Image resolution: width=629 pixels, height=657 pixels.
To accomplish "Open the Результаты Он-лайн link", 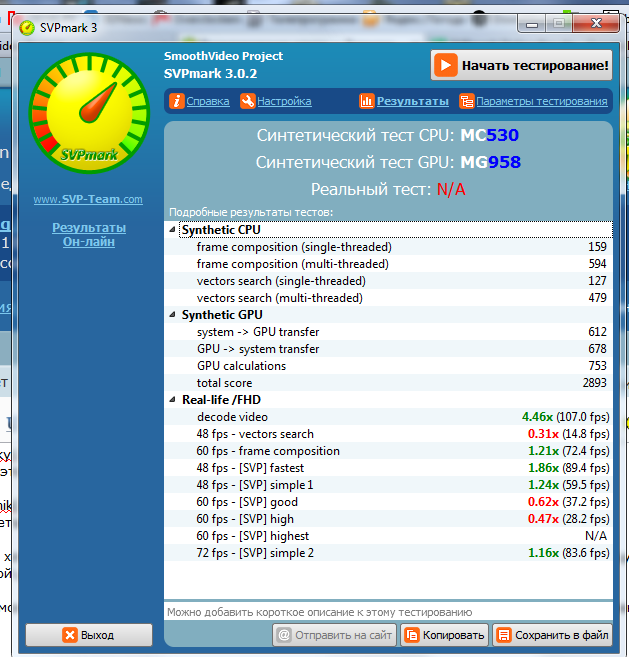I will [x=89, y=234].
